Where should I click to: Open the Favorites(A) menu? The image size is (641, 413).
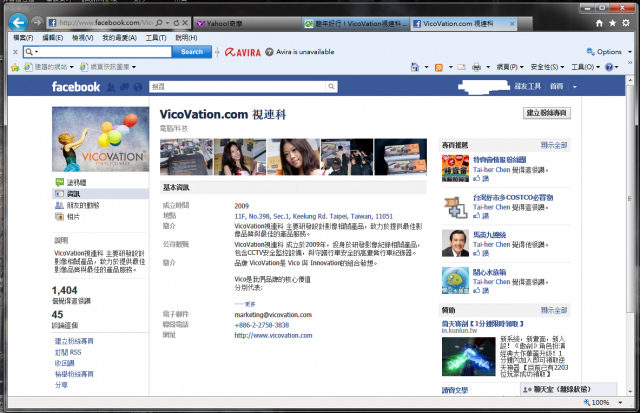(119, 38)
